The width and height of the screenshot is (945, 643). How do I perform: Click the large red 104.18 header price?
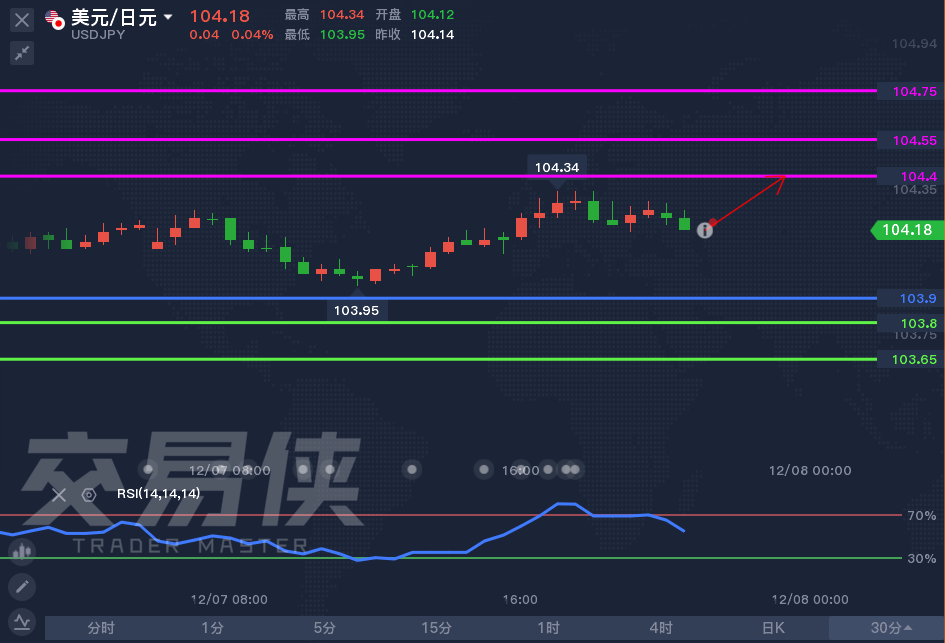click(219, 16)
